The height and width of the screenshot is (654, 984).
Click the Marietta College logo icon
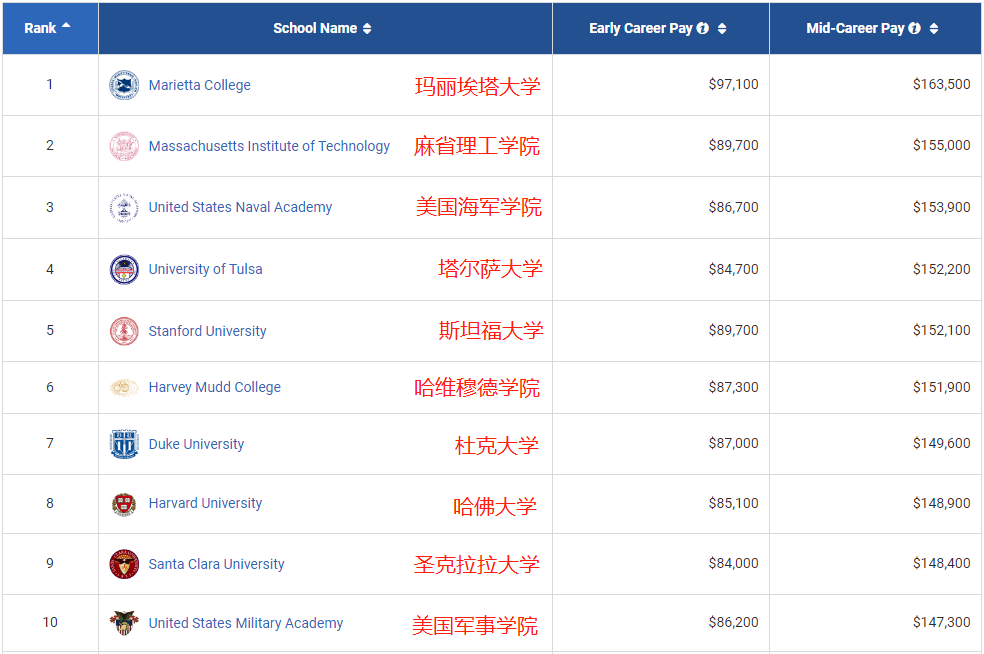pyautogui.click(x=124, y=85)
